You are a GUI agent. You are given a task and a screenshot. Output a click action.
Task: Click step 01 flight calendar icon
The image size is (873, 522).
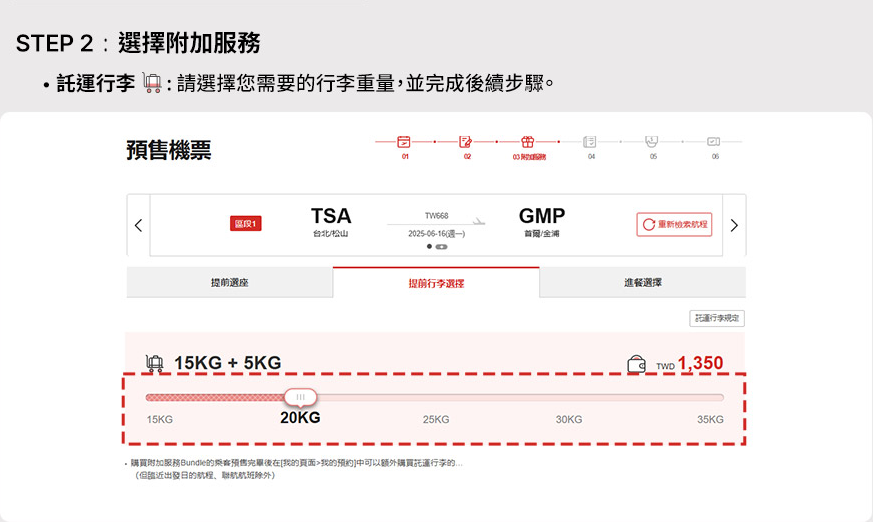click(404, 142)
